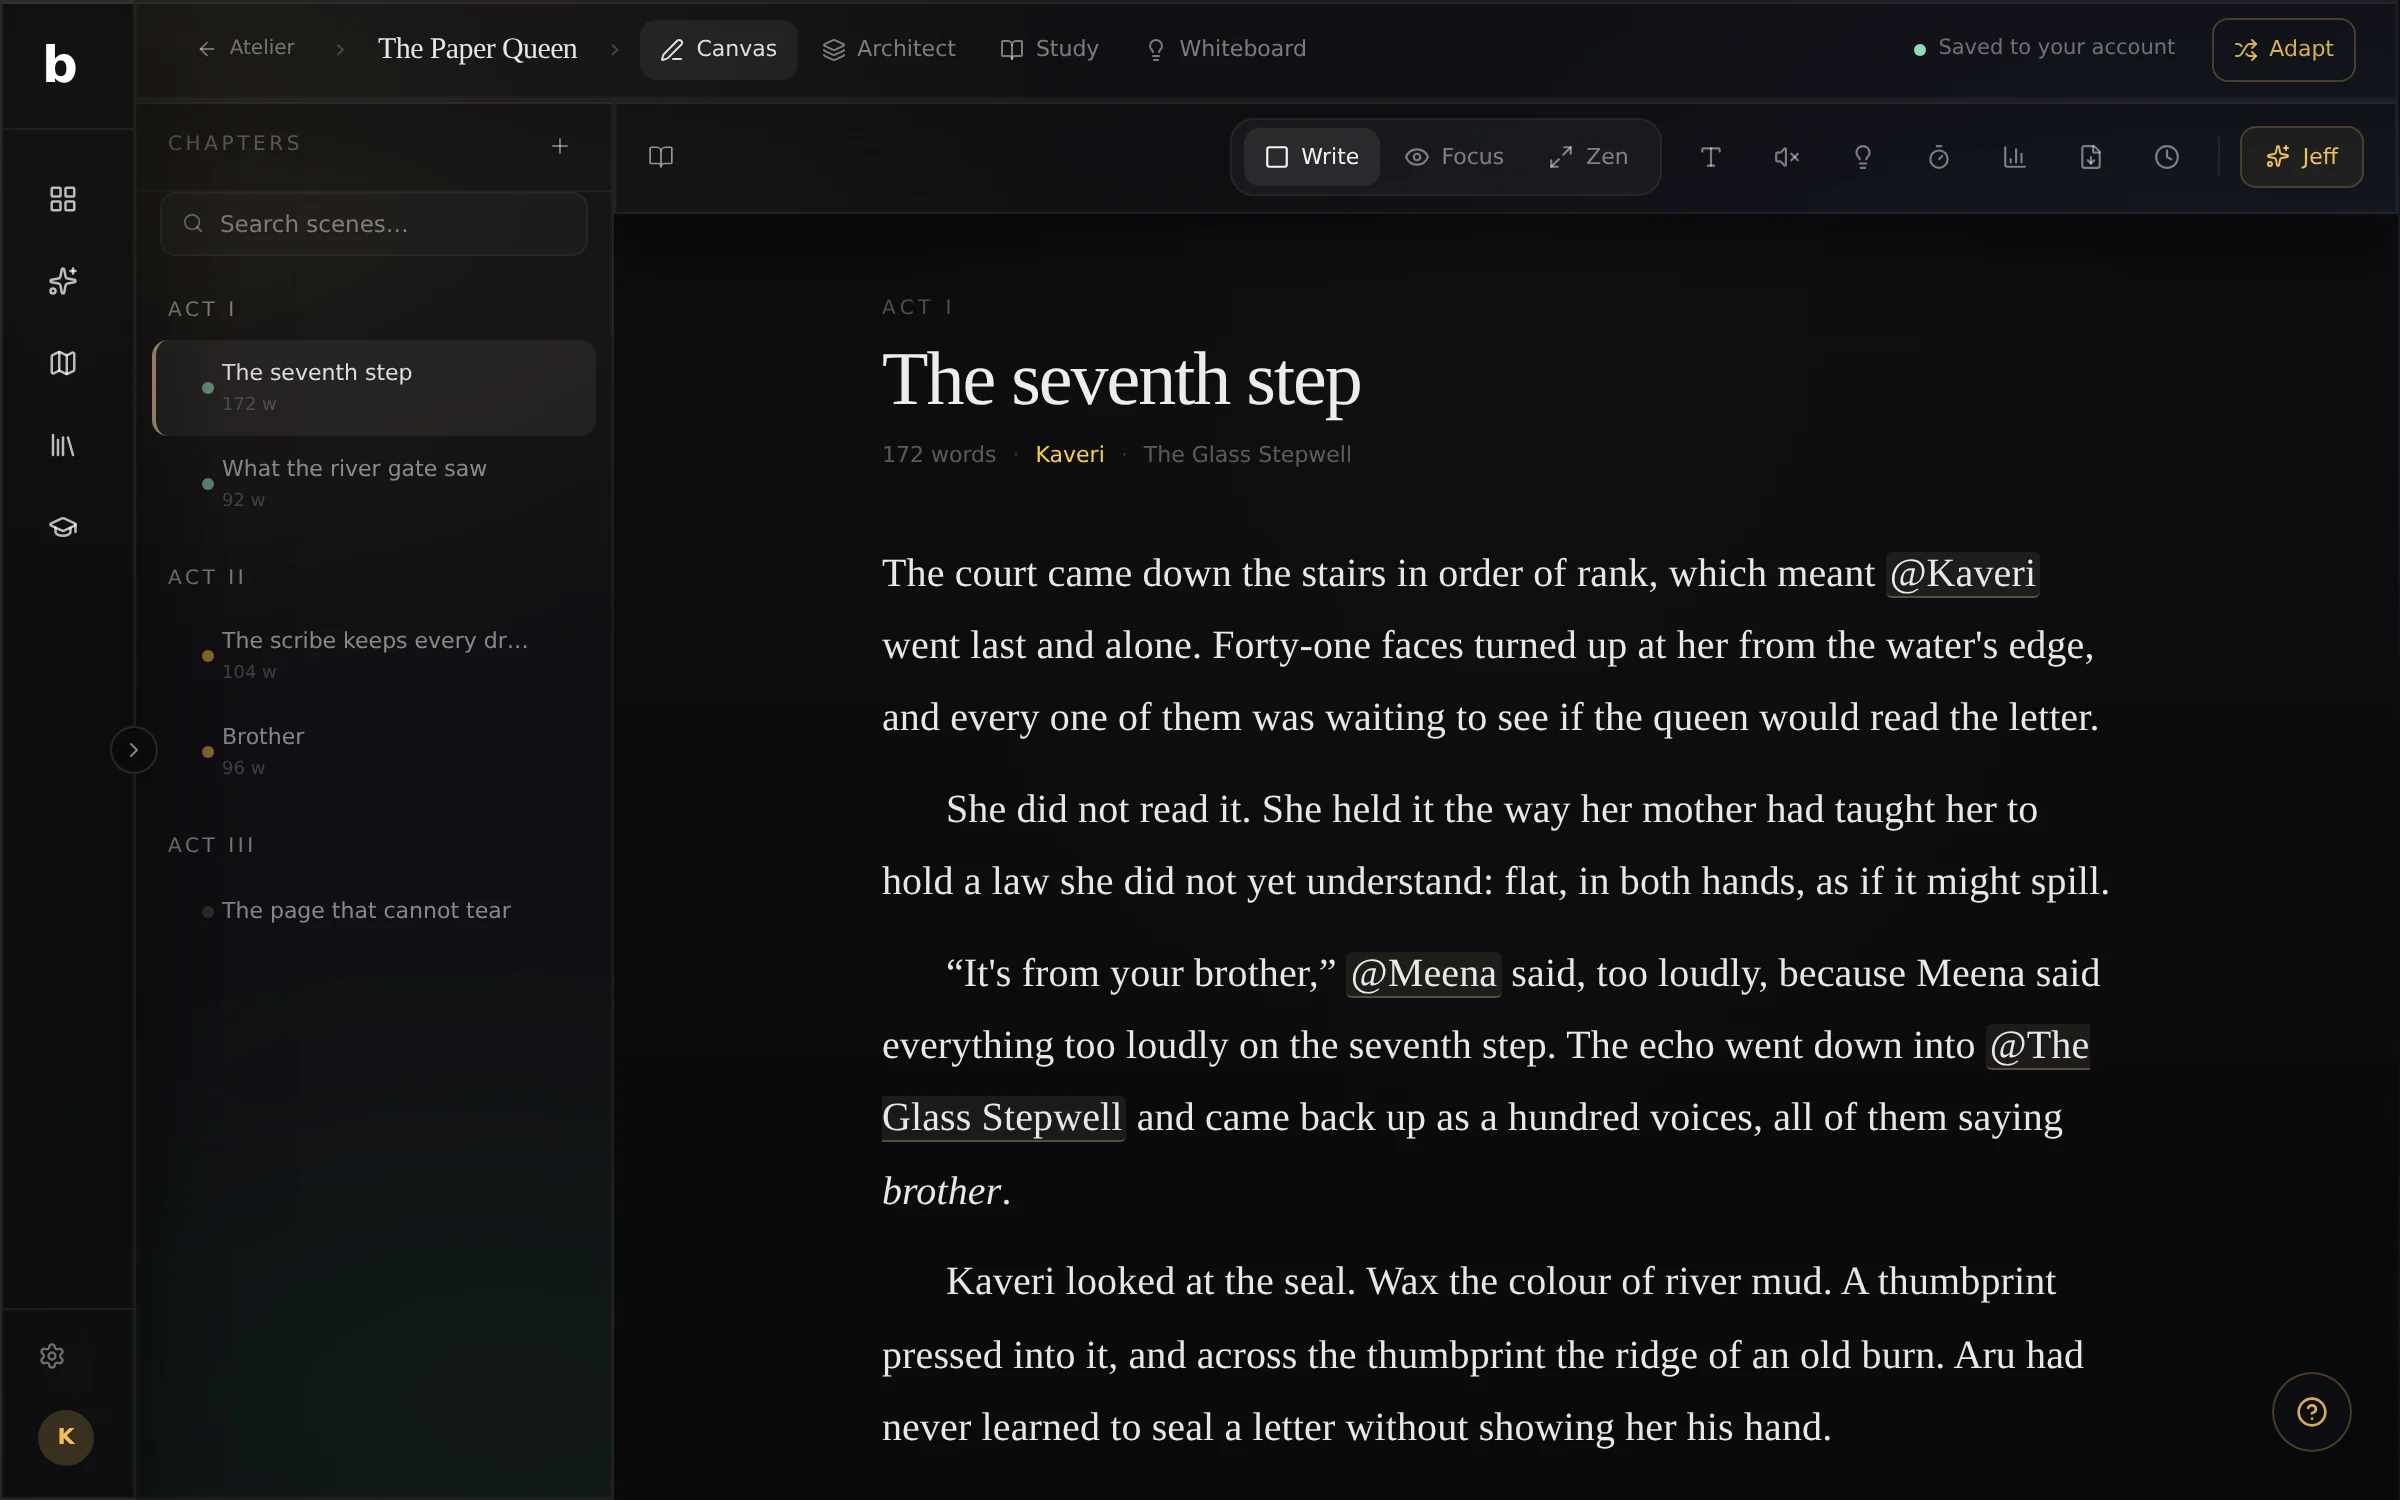Open the Architect tab
This screenshot has height=1500, width=2400.
[889, 49]
